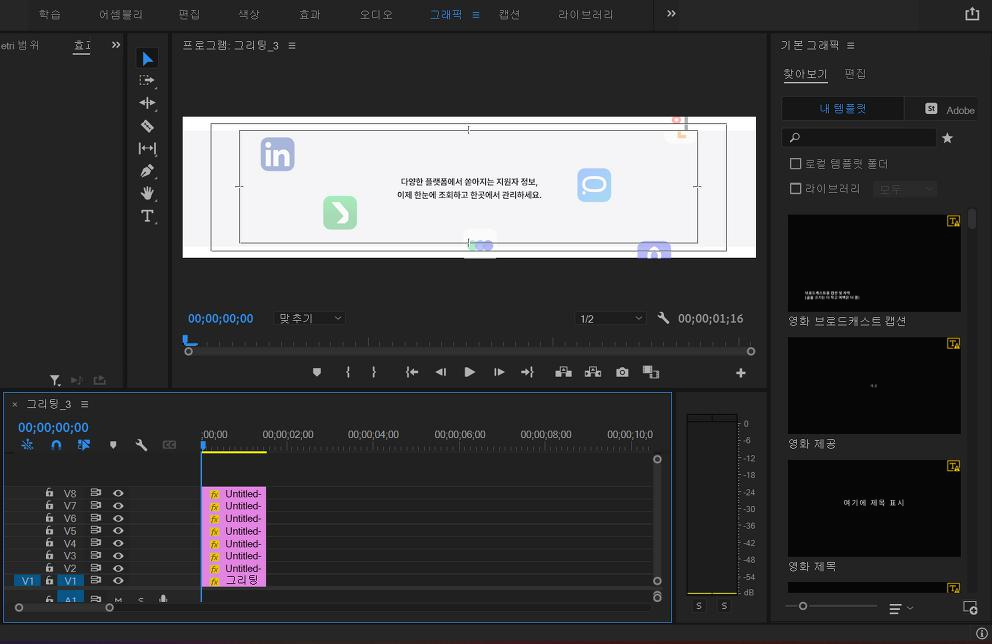The height and width of the screenshot is (644, 992).
Task: Enable 로컬 템플릿 폴더 checkbox
Action: click(x=795, y=164)
